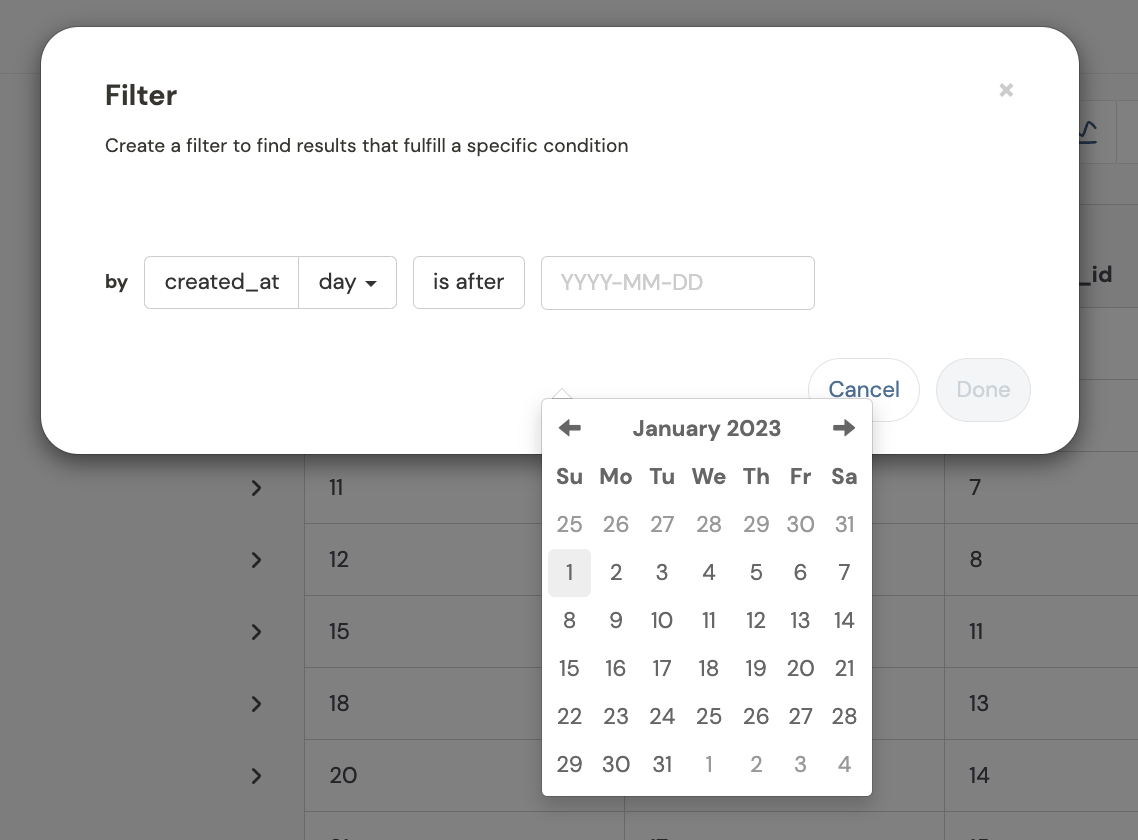Select January 31 on the calendar
The width and height of the screenshot is (1138, 840).
coord(662,764)
